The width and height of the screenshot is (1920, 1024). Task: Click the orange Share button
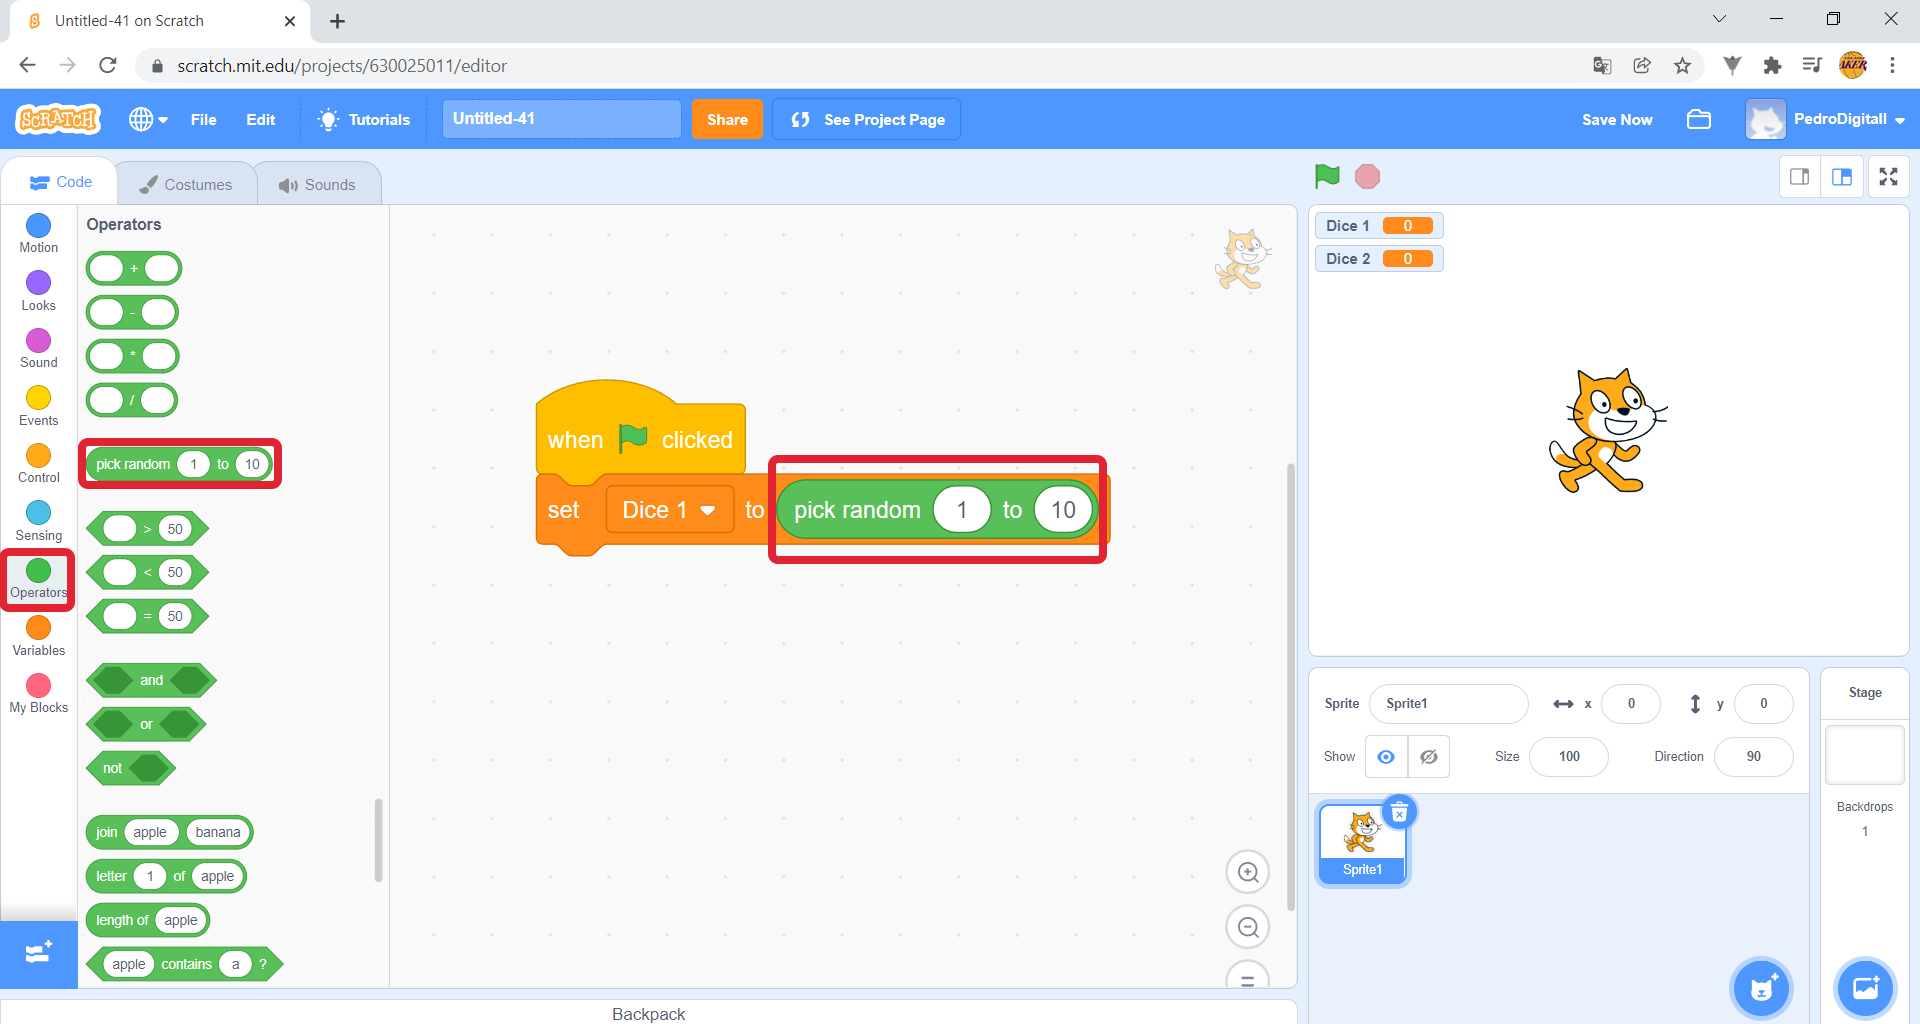[x=727, y=119]
